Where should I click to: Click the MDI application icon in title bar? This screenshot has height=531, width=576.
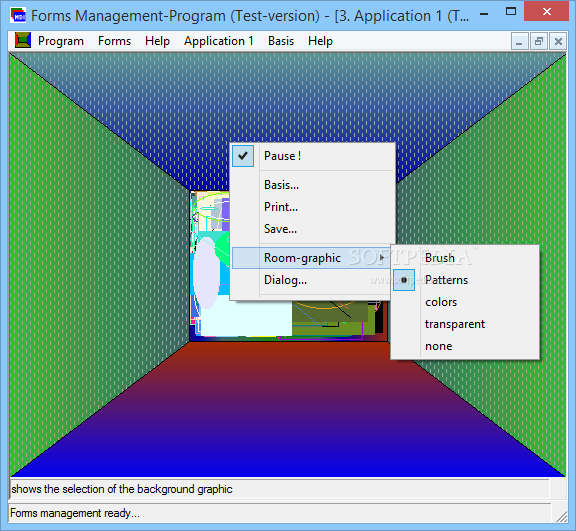18,16
